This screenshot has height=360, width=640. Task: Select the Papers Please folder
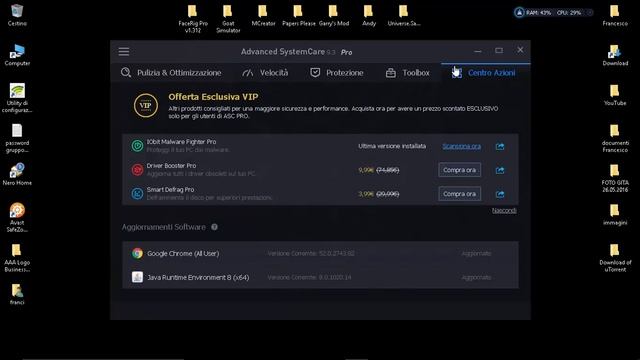[x=299, y=15]
